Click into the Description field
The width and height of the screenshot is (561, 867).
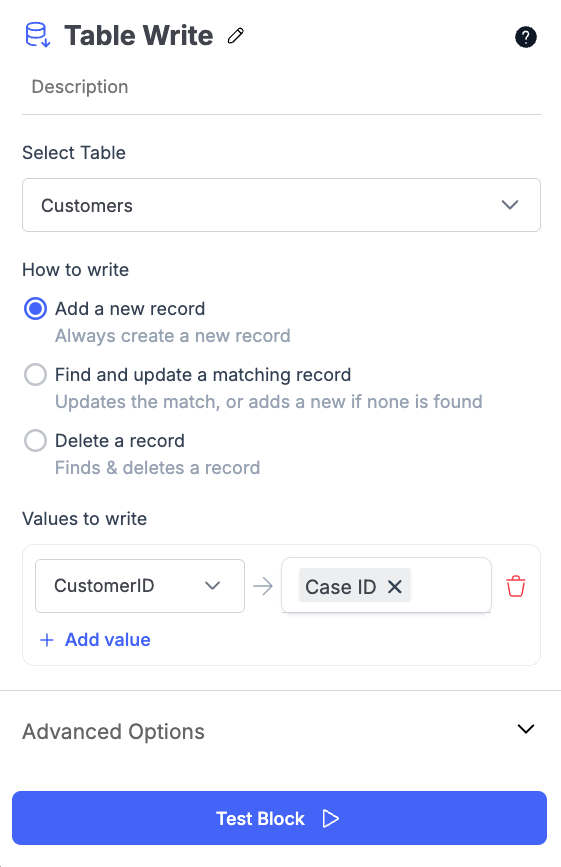pos(281,87)
